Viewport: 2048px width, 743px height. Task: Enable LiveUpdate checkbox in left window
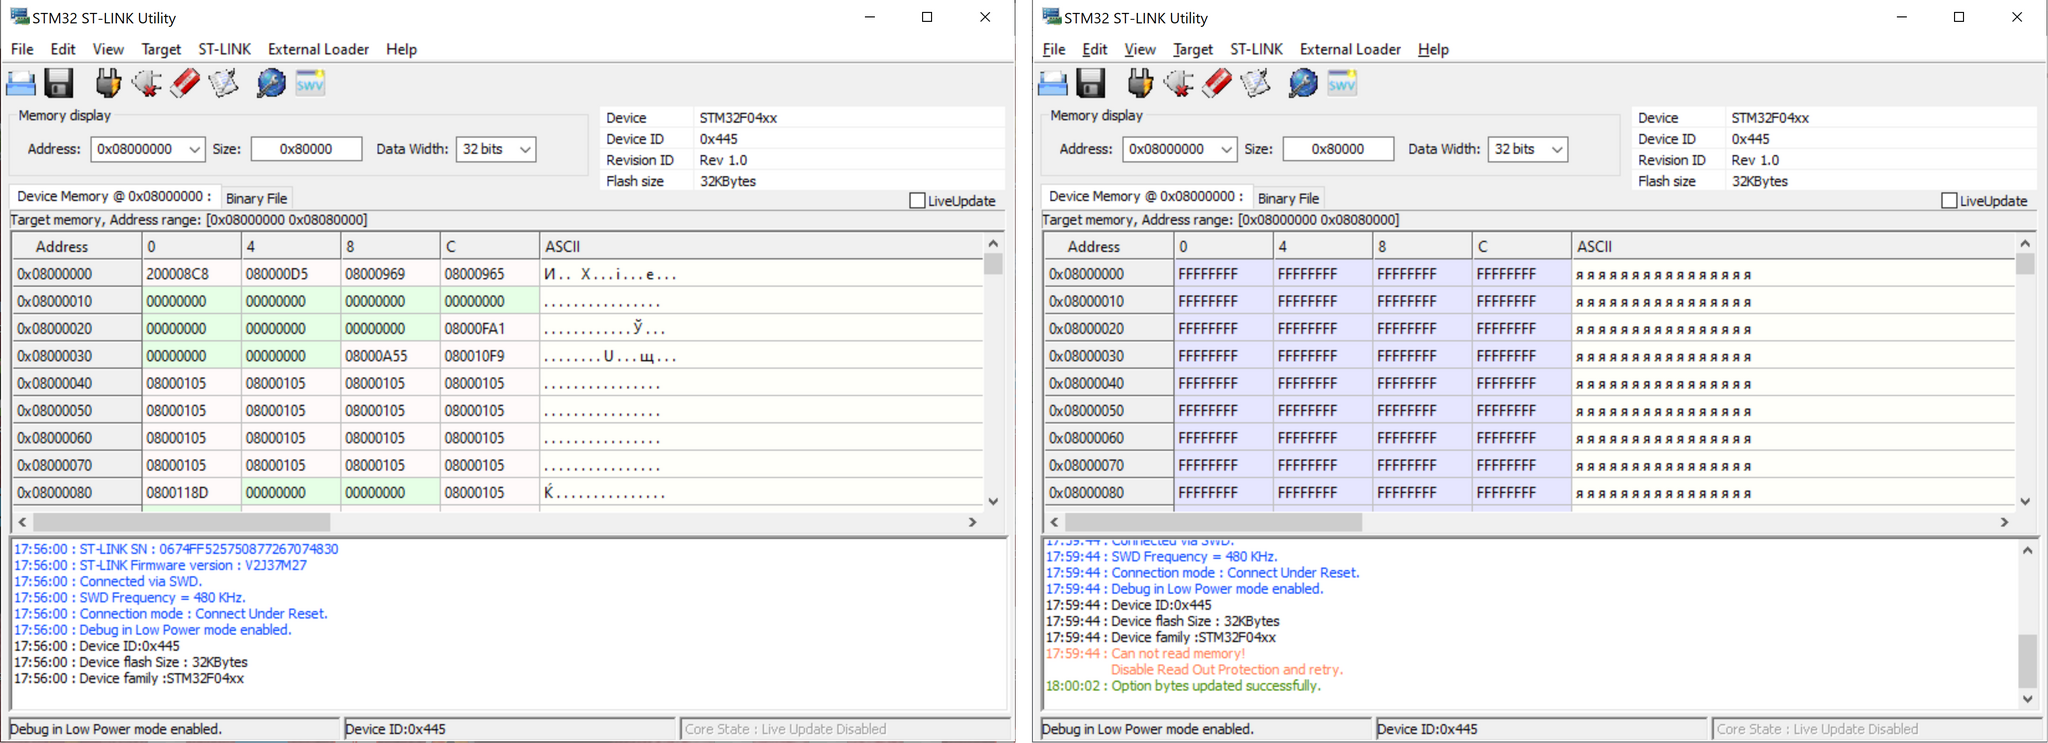[917, 201]
